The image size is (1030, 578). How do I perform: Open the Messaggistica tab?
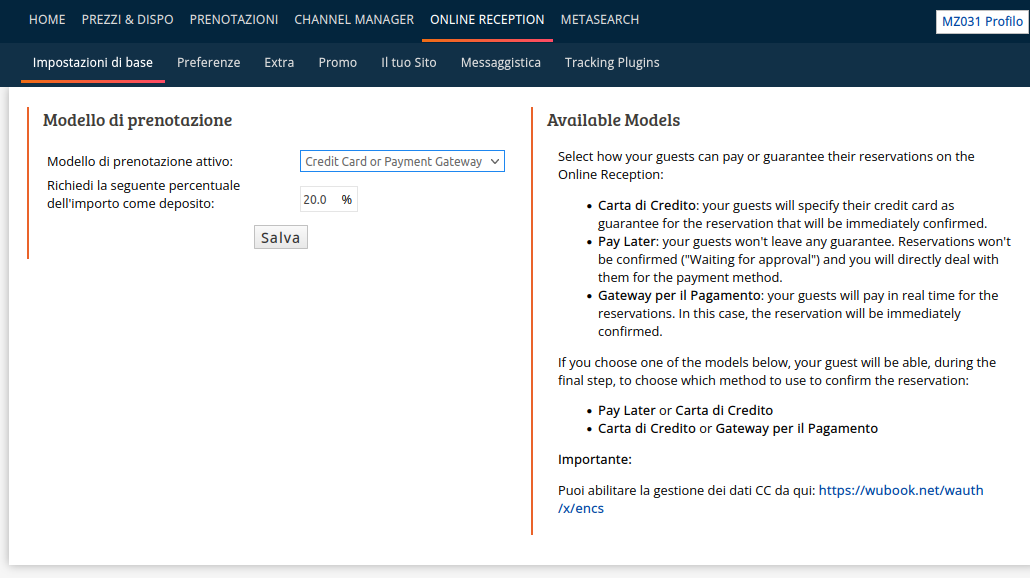(x=501, y=63)
